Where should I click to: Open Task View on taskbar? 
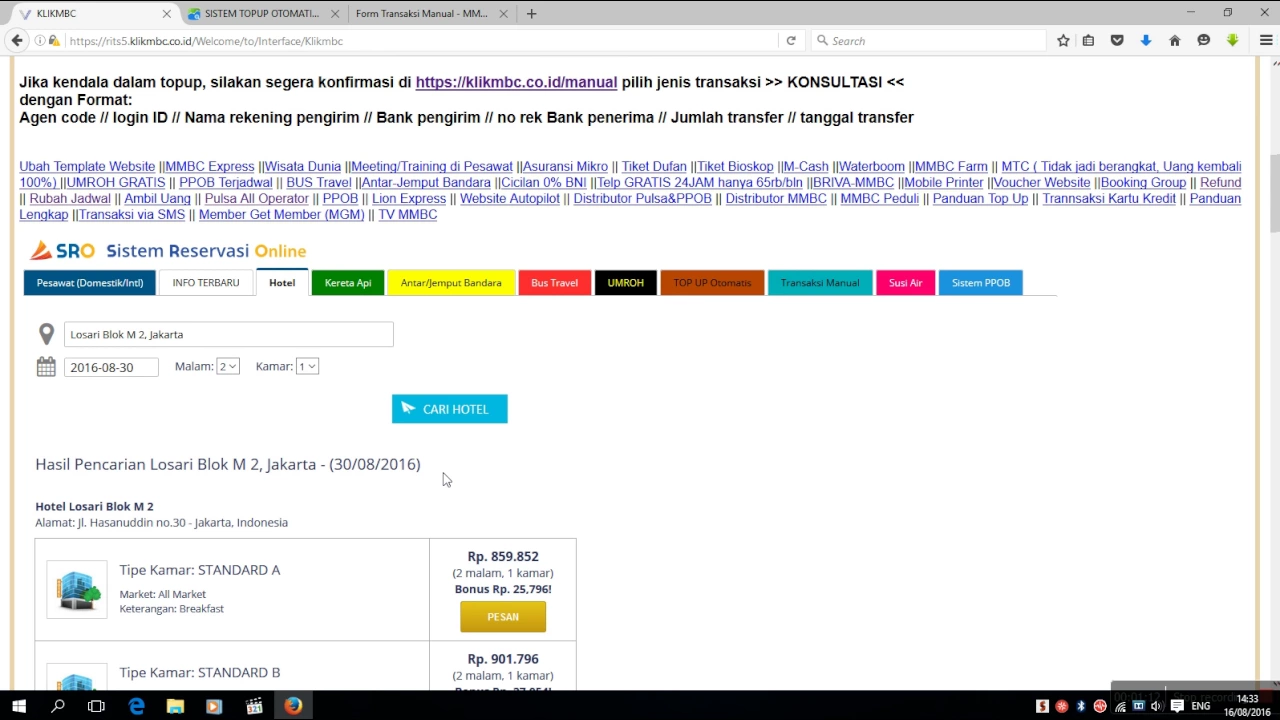[96, 706]
